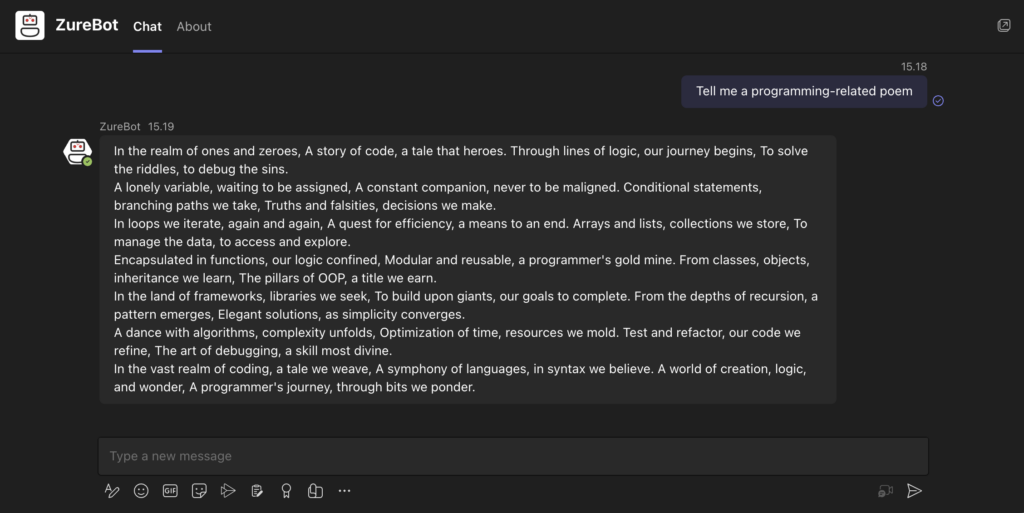1024x513 pixels.
Task: Open the About tab
Action: [x=194, y=27]
